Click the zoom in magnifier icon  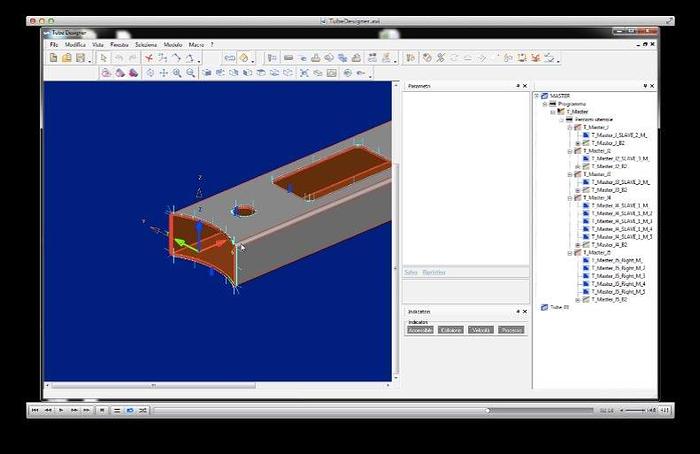177,73
